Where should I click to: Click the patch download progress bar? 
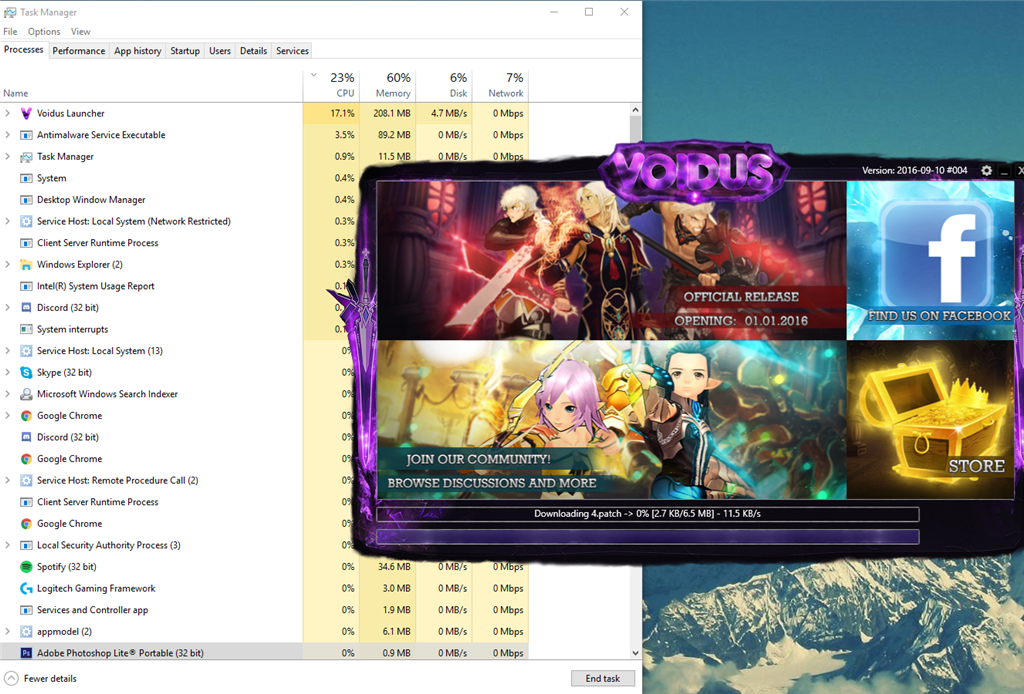point(648,514)
